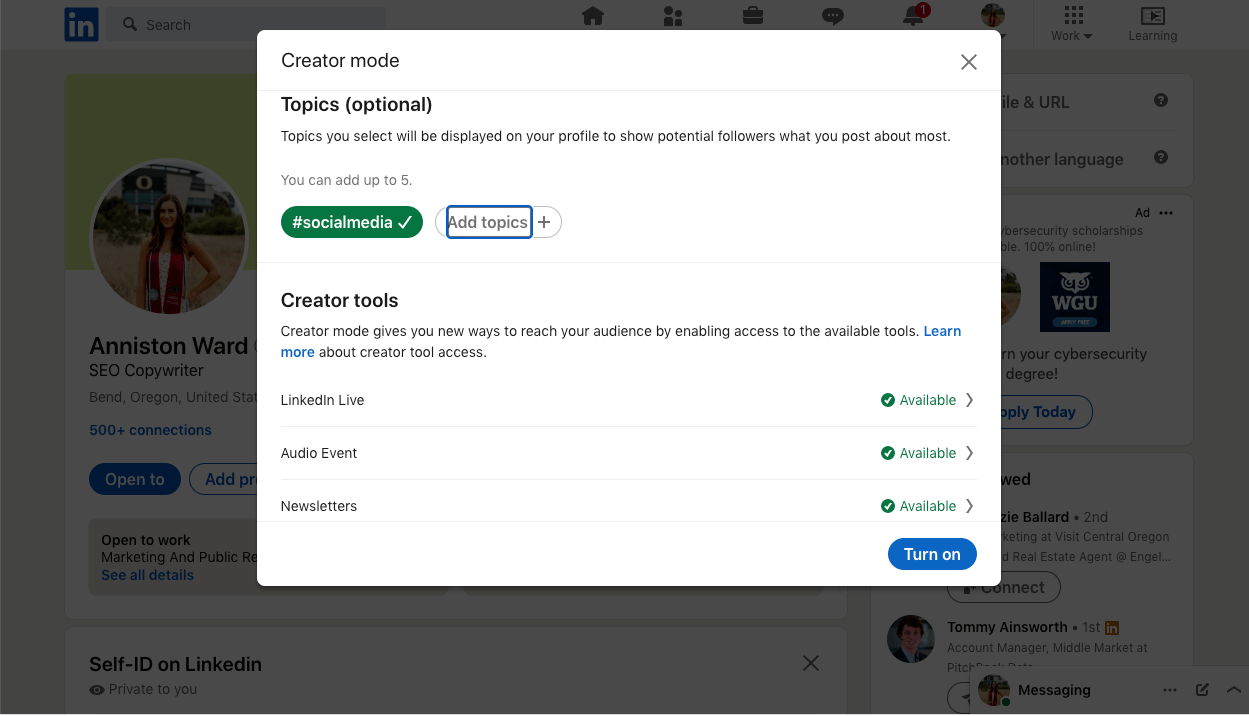Open the Jobs briefcase icon
Screen dimensions: 1249x716
coord(752,17)
